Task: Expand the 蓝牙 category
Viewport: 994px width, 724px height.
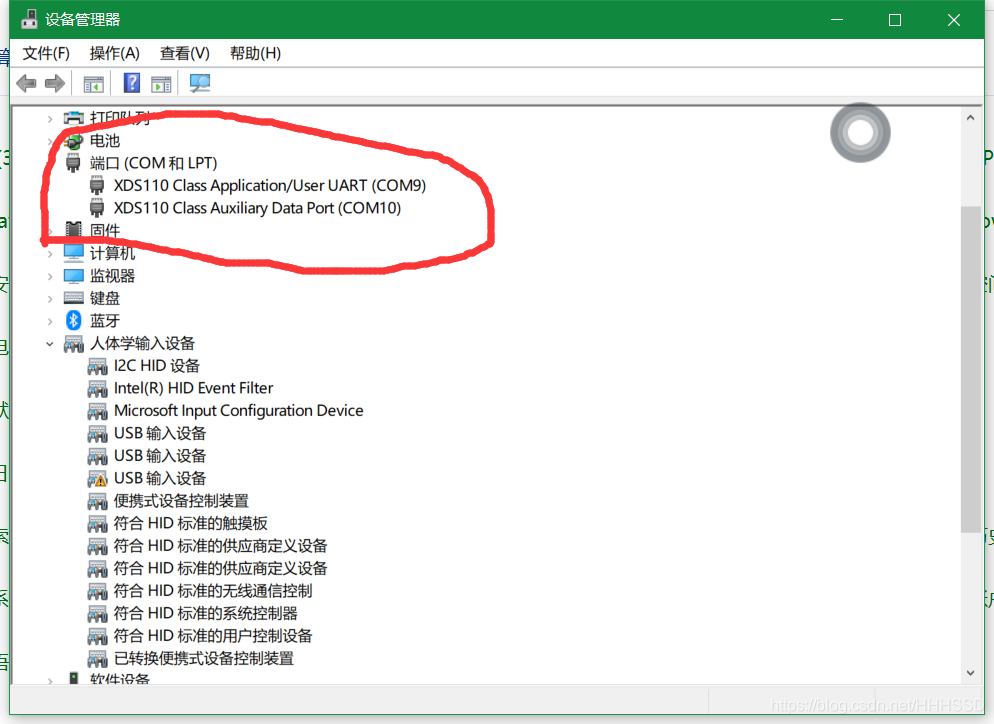Action: (x=49, y=321)
